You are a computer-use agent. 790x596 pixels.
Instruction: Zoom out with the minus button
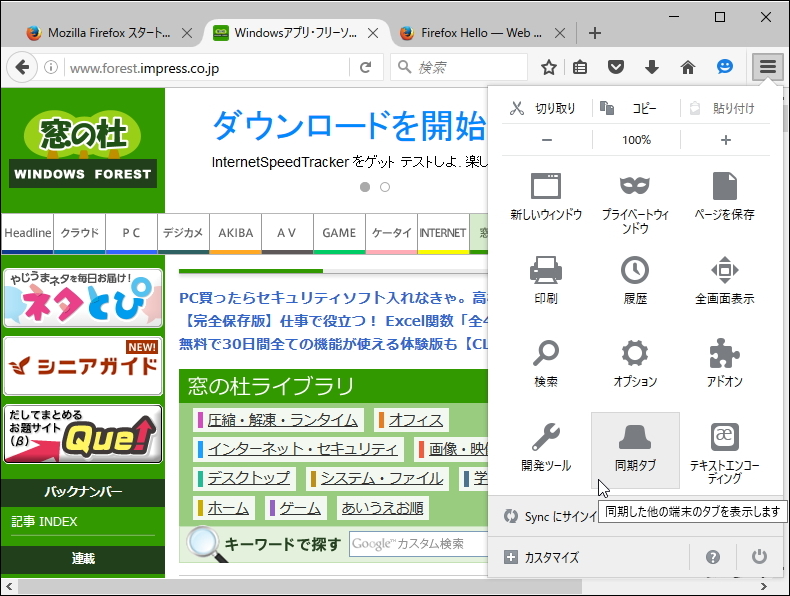[x=547, y=140]
